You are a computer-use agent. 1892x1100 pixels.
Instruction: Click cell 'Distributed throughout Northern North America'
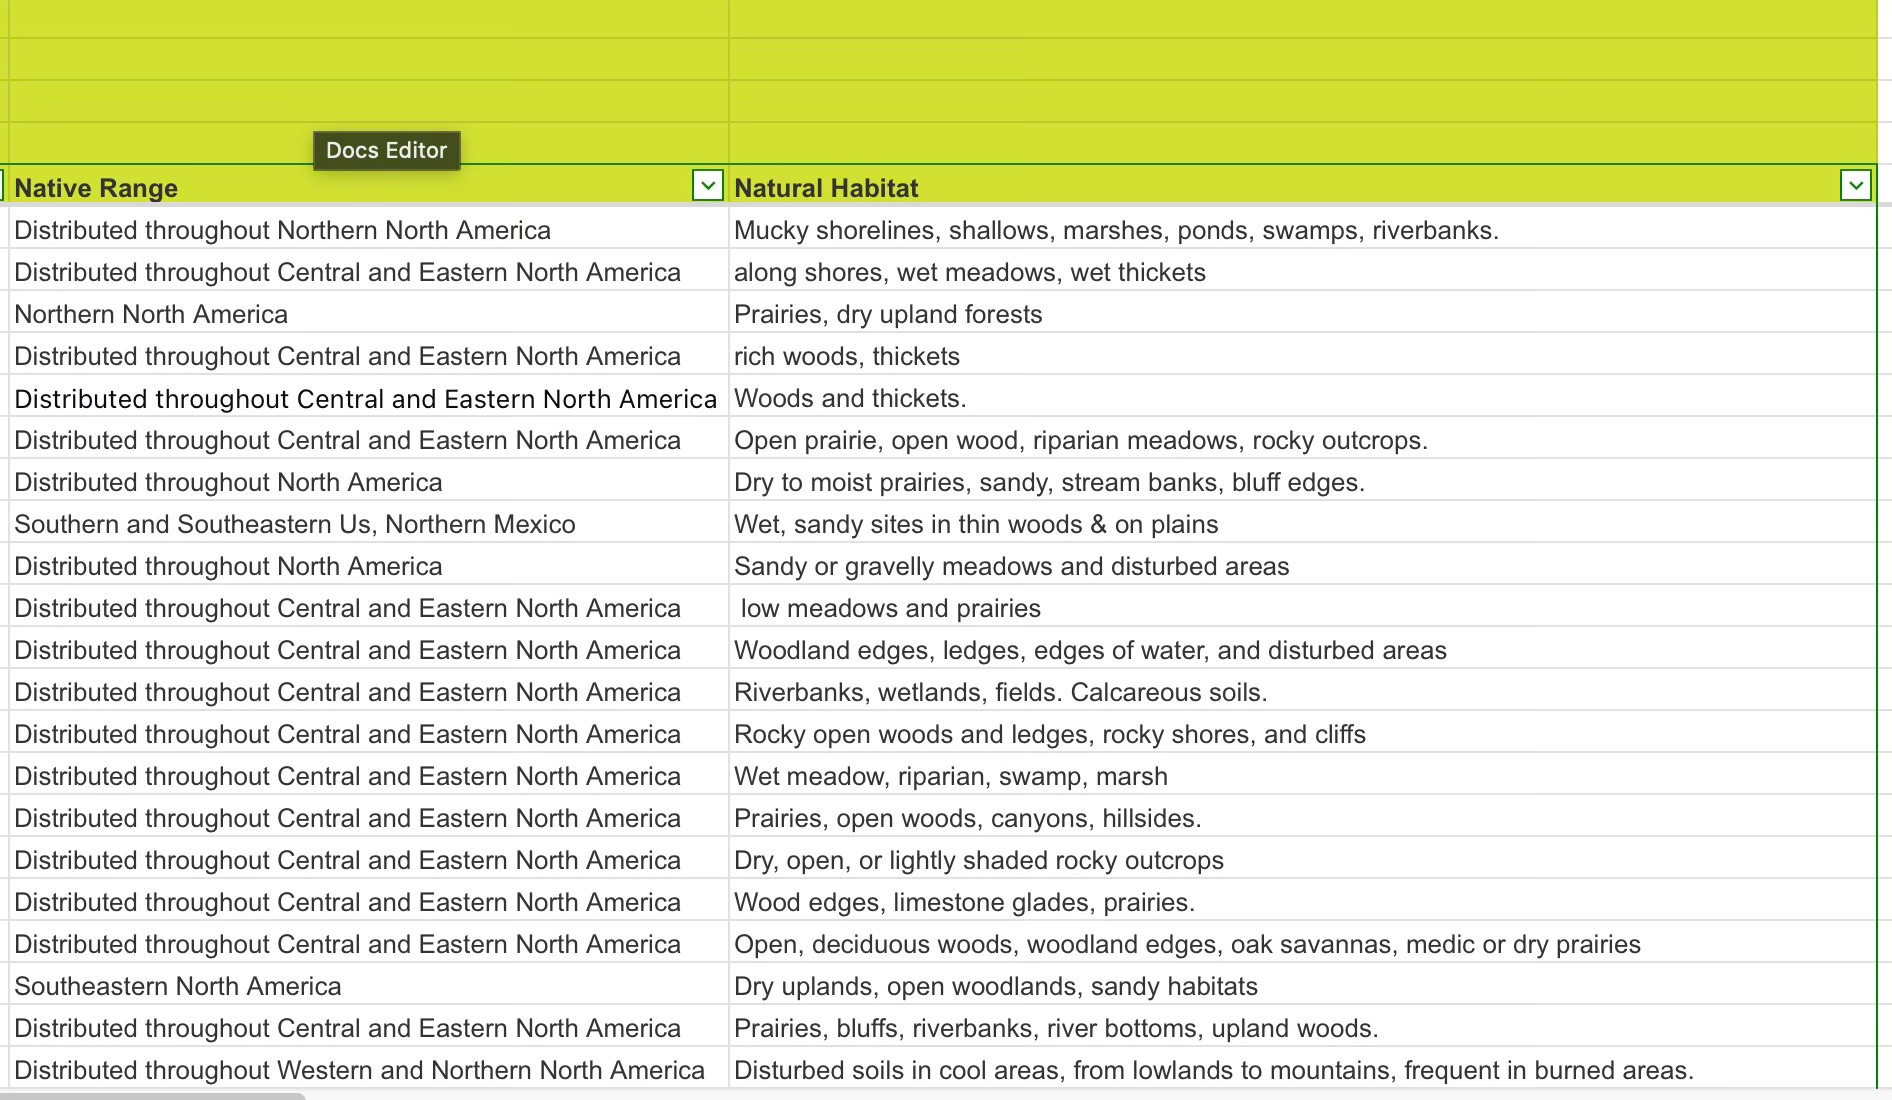tap(368, 230)
